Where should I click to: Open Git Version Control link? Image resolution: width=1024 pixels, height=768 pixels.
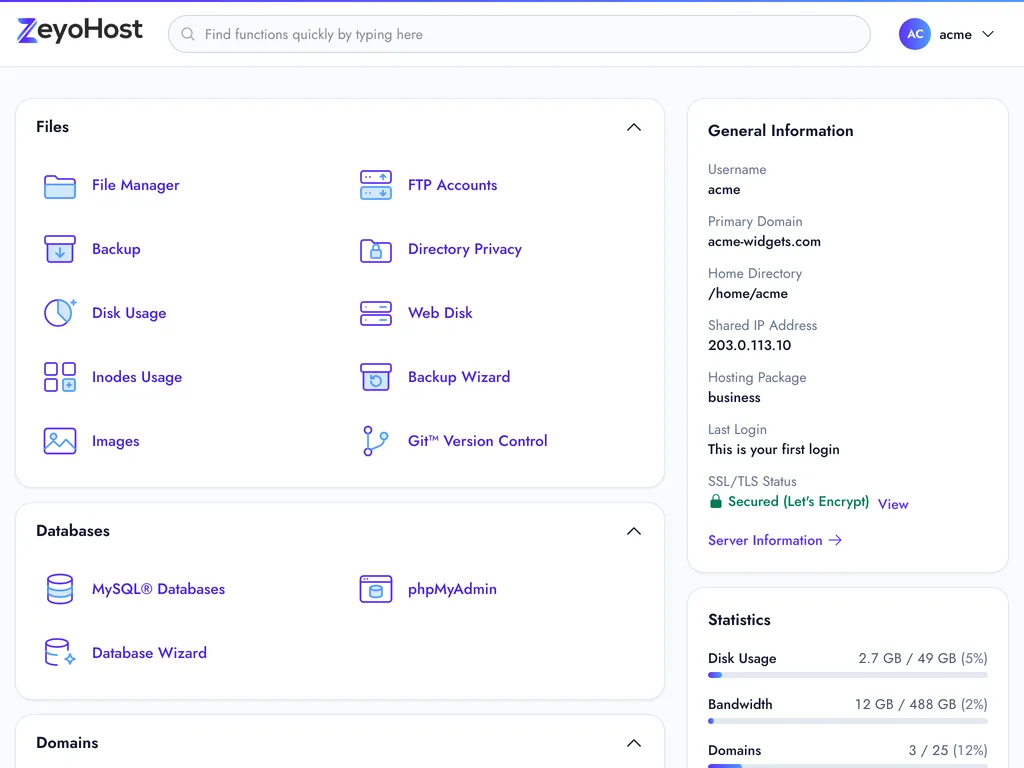pos(477,441)
